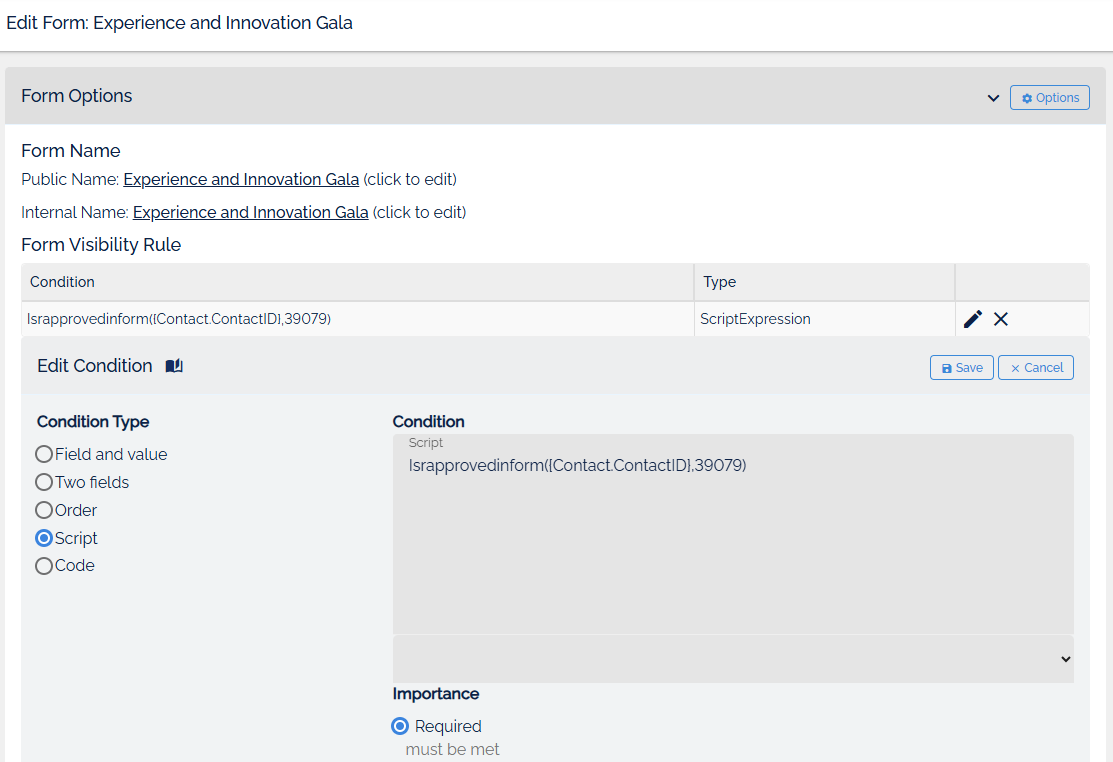Click the Options gear button
Image resolution: width=1113 pixels, height=762 pixels.
pyautogui.click(x=1049, y=98)
